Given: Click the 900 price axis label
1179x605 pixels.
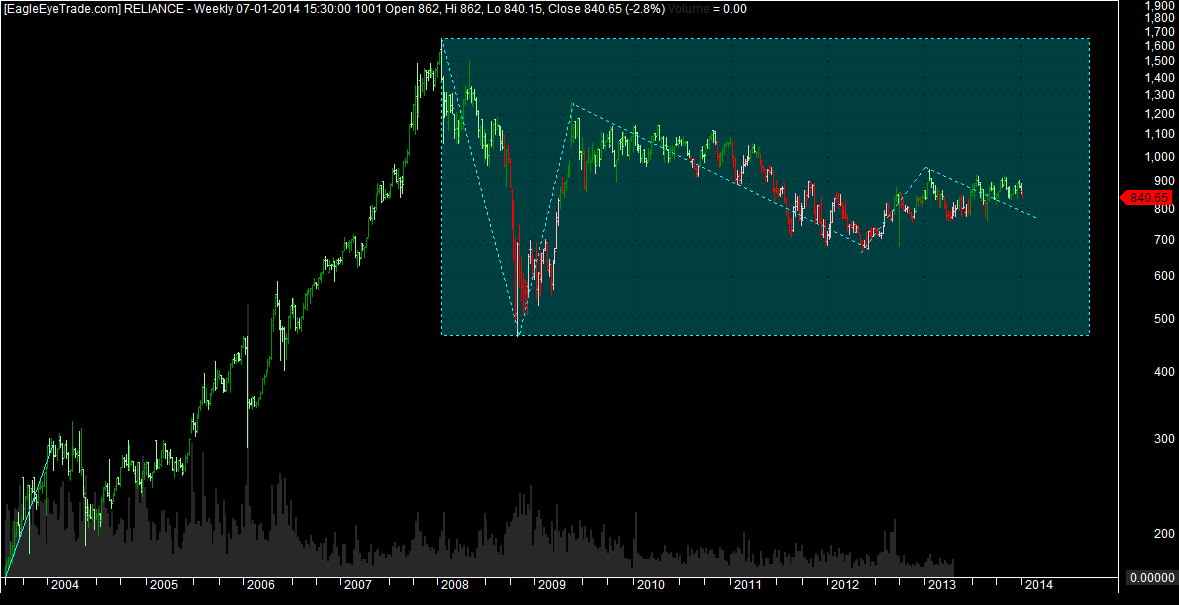Looking at the screenshot, I should (x=1162, y=182).
